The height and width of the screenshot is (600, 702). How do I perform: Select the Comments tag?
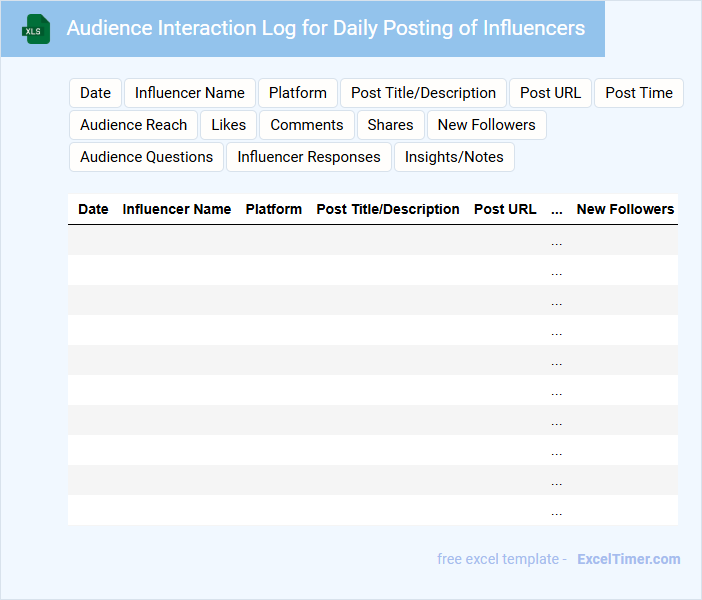click(307, 125)
